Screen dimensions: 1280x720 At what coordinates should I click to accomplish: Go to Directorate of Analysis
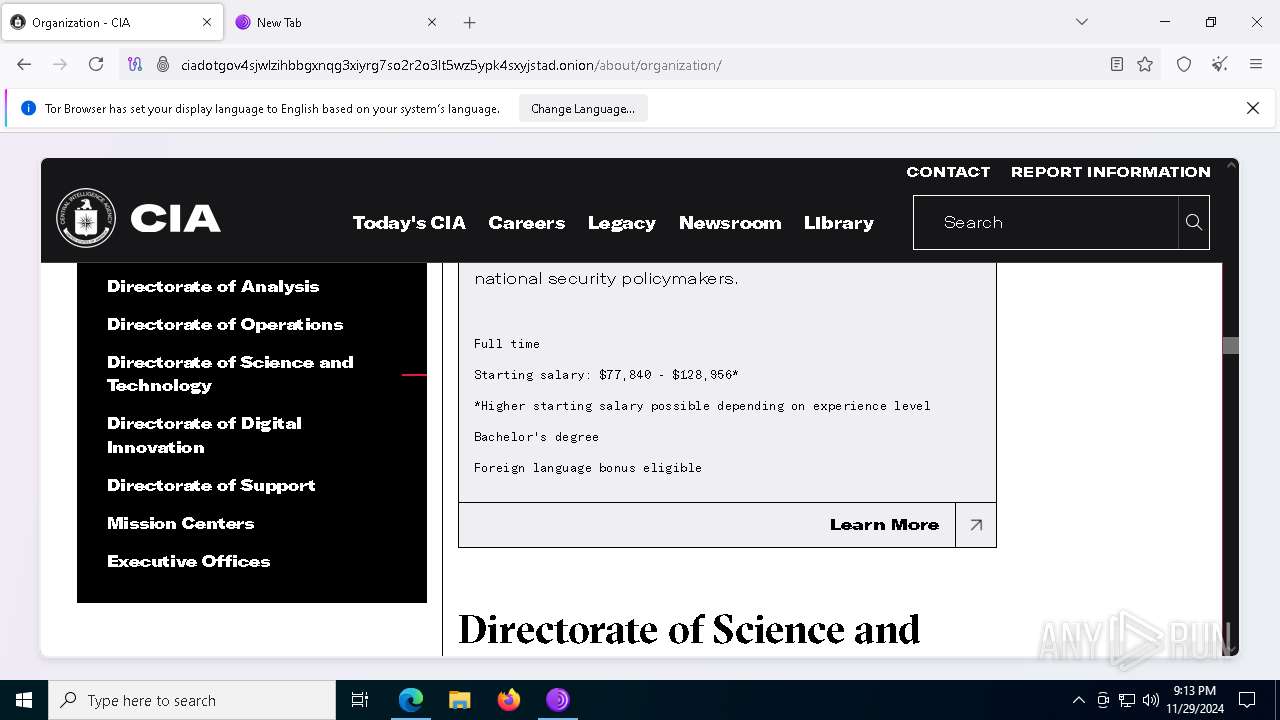pyautogui.click(x=213, y=286)
